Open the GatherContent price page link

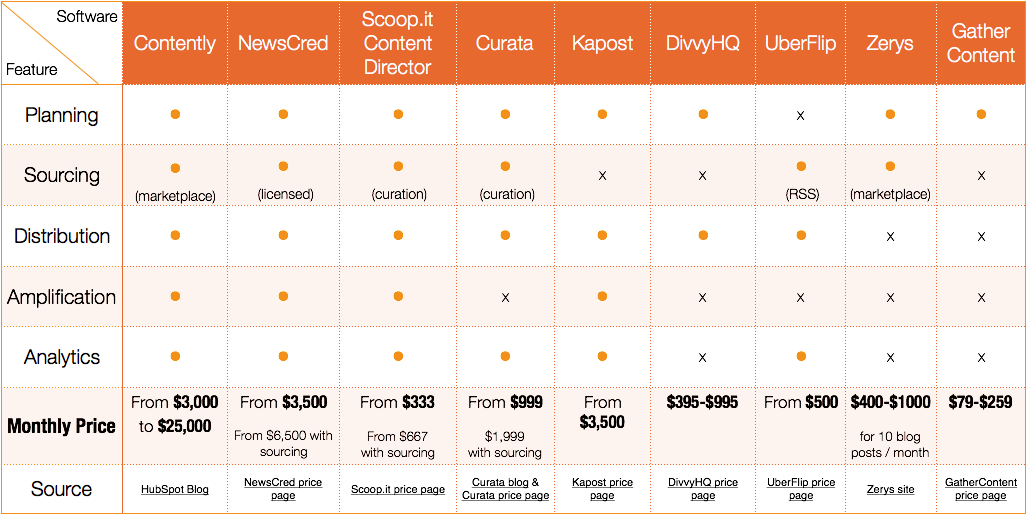pyautogui.click(x=981, y=489)
